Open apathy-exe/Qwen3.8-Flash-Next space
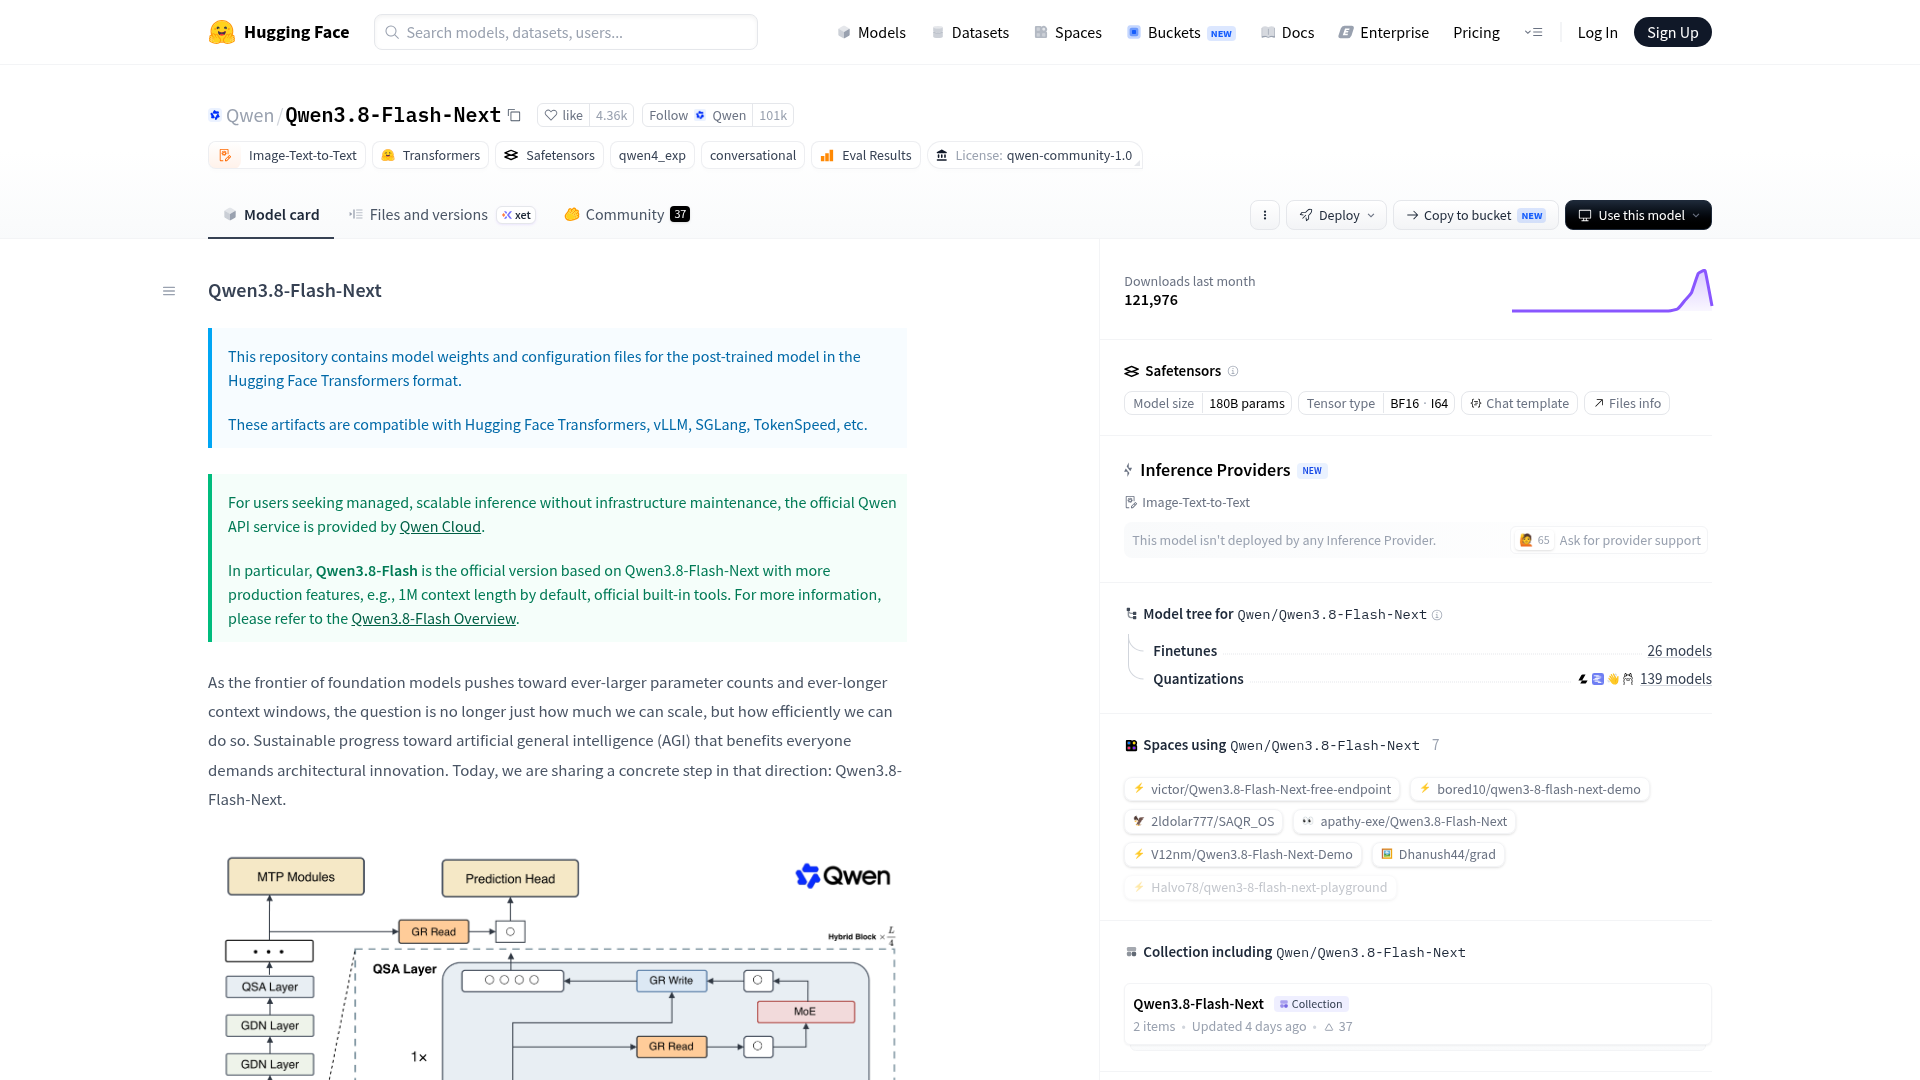The width and height of the screenshot is (1920, 1080). point(1405,822)
